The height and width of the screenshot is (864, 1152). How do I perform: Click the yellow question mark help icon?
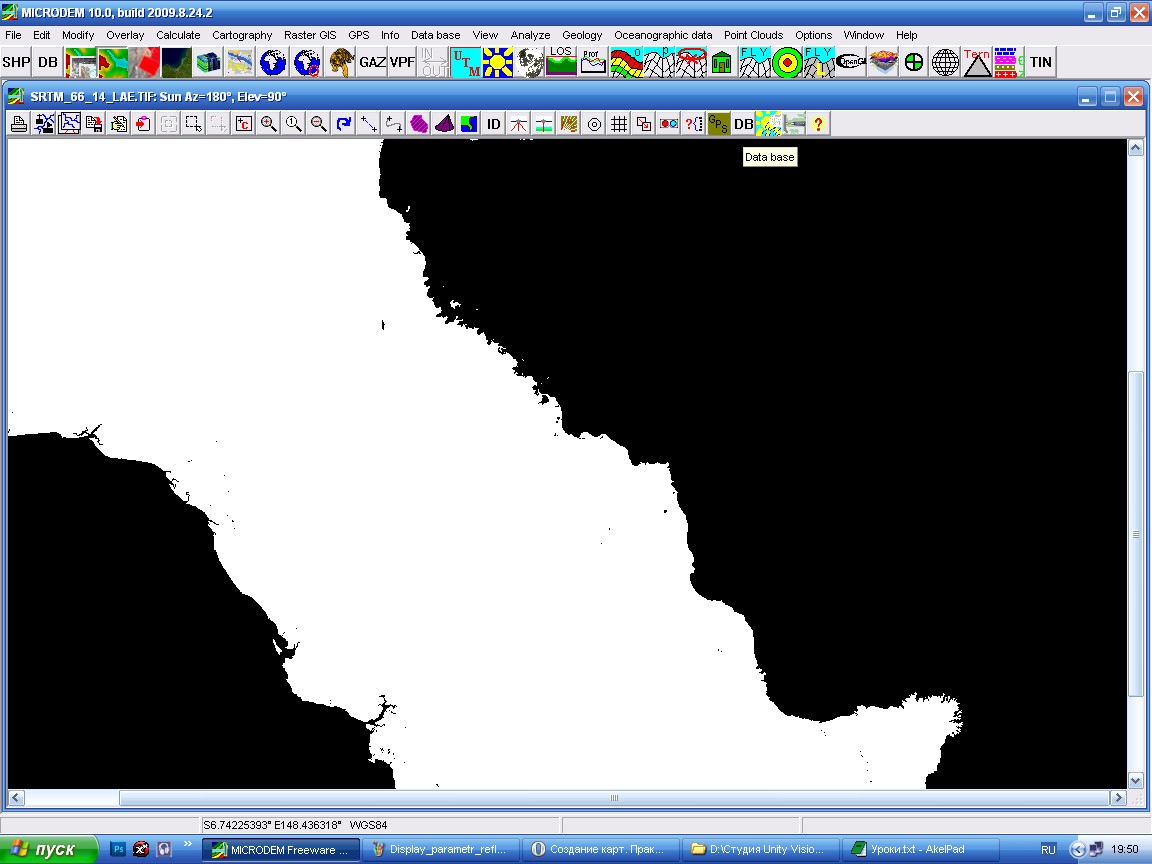pos(818,124)
